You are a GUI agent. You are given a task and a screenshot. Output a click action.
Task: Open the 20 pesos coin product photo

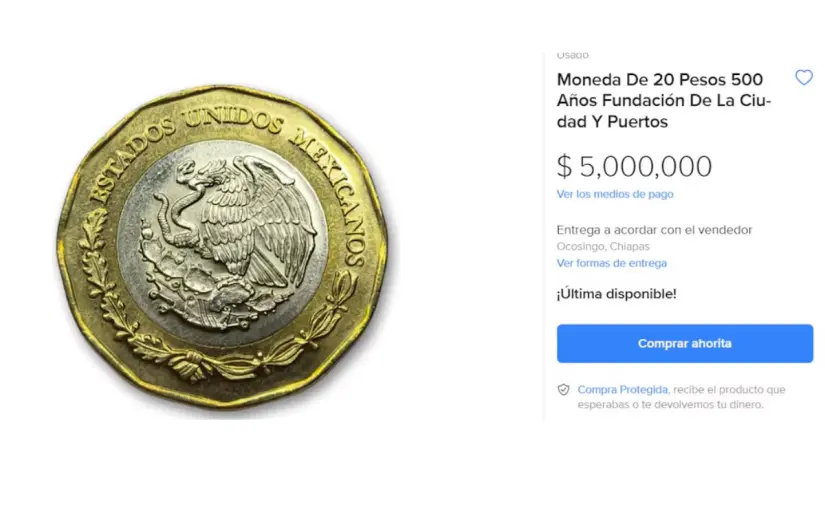(222, 247)
